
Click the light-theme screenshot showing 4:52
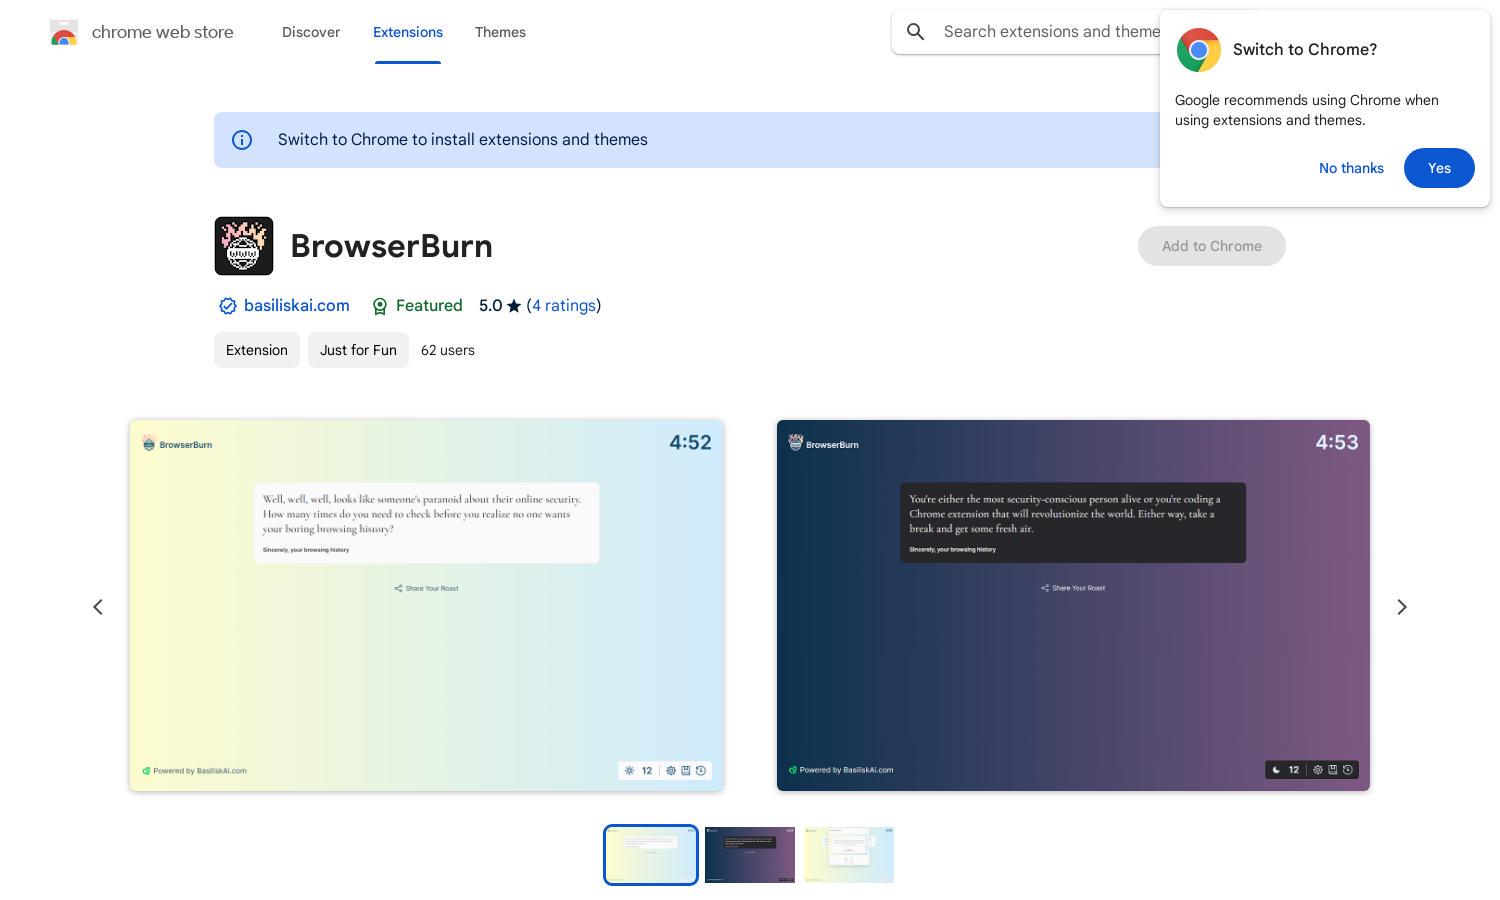click(x=426, y=606)
